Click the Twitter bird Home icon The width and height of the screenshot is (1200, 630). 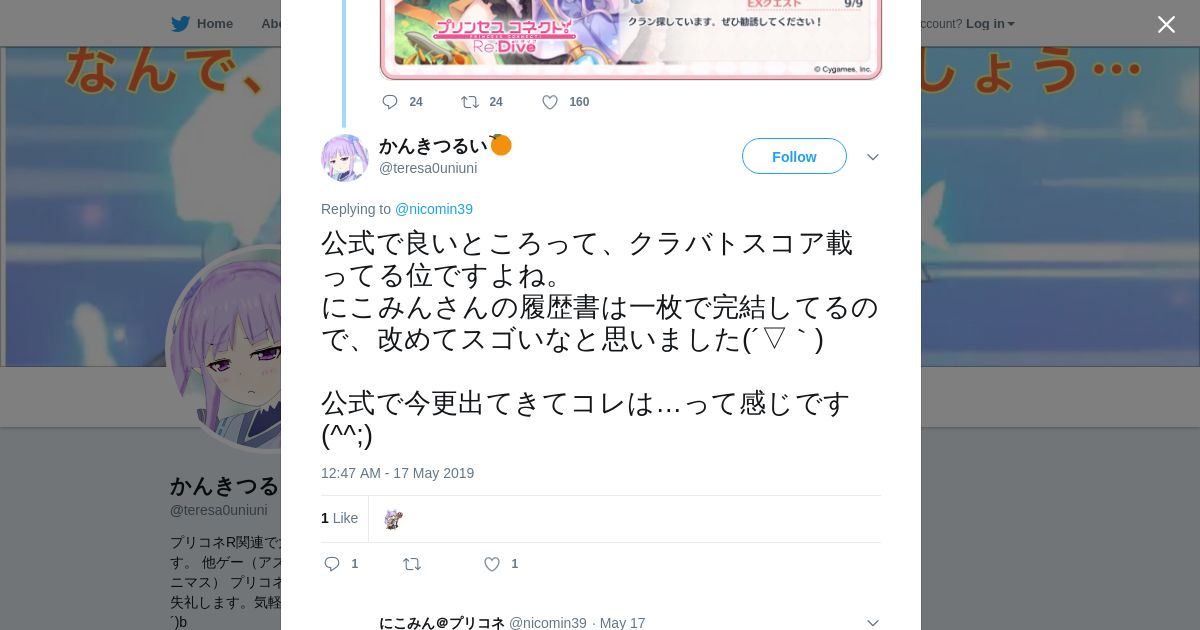180,23
